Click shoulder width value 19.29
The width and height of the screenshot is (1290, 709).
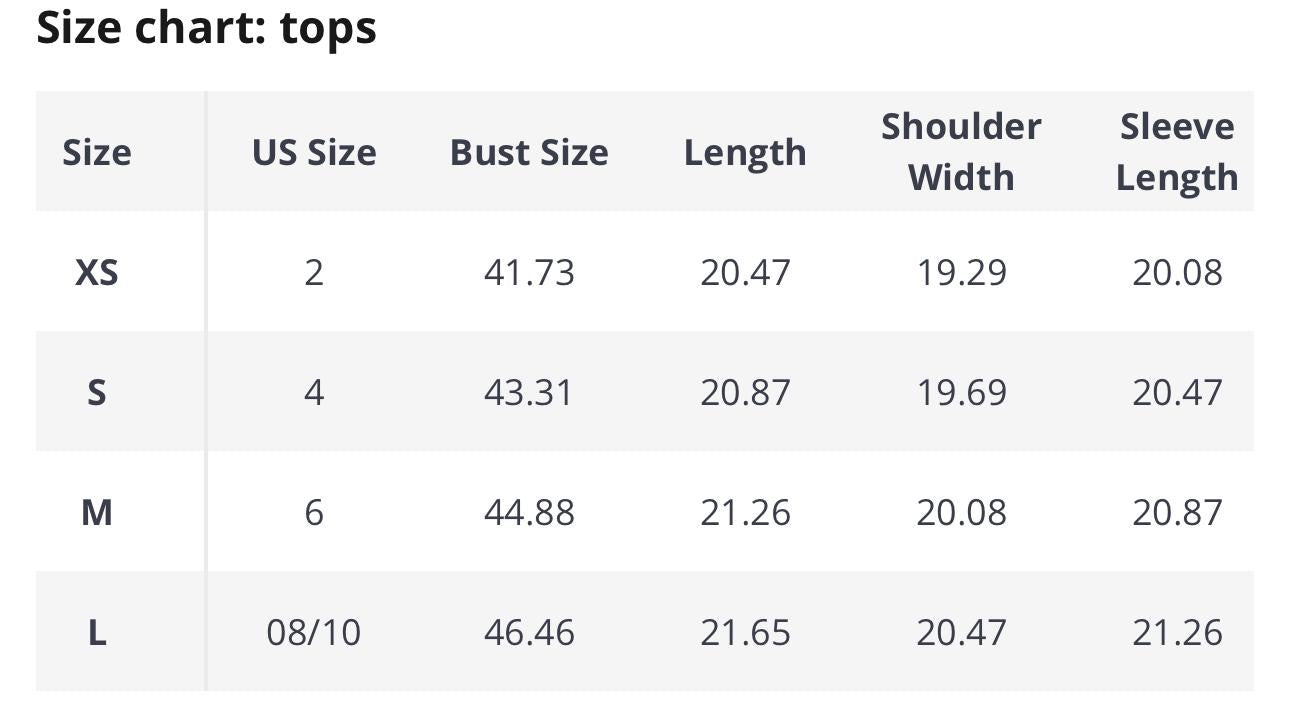click(961, 272)
